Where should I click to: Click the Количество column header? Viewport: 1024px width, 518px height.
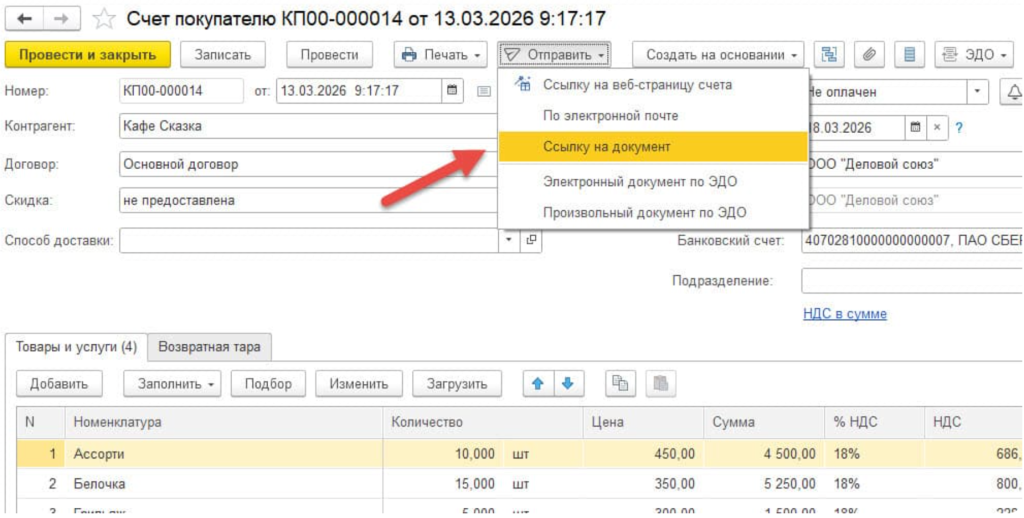coord(483,423)
